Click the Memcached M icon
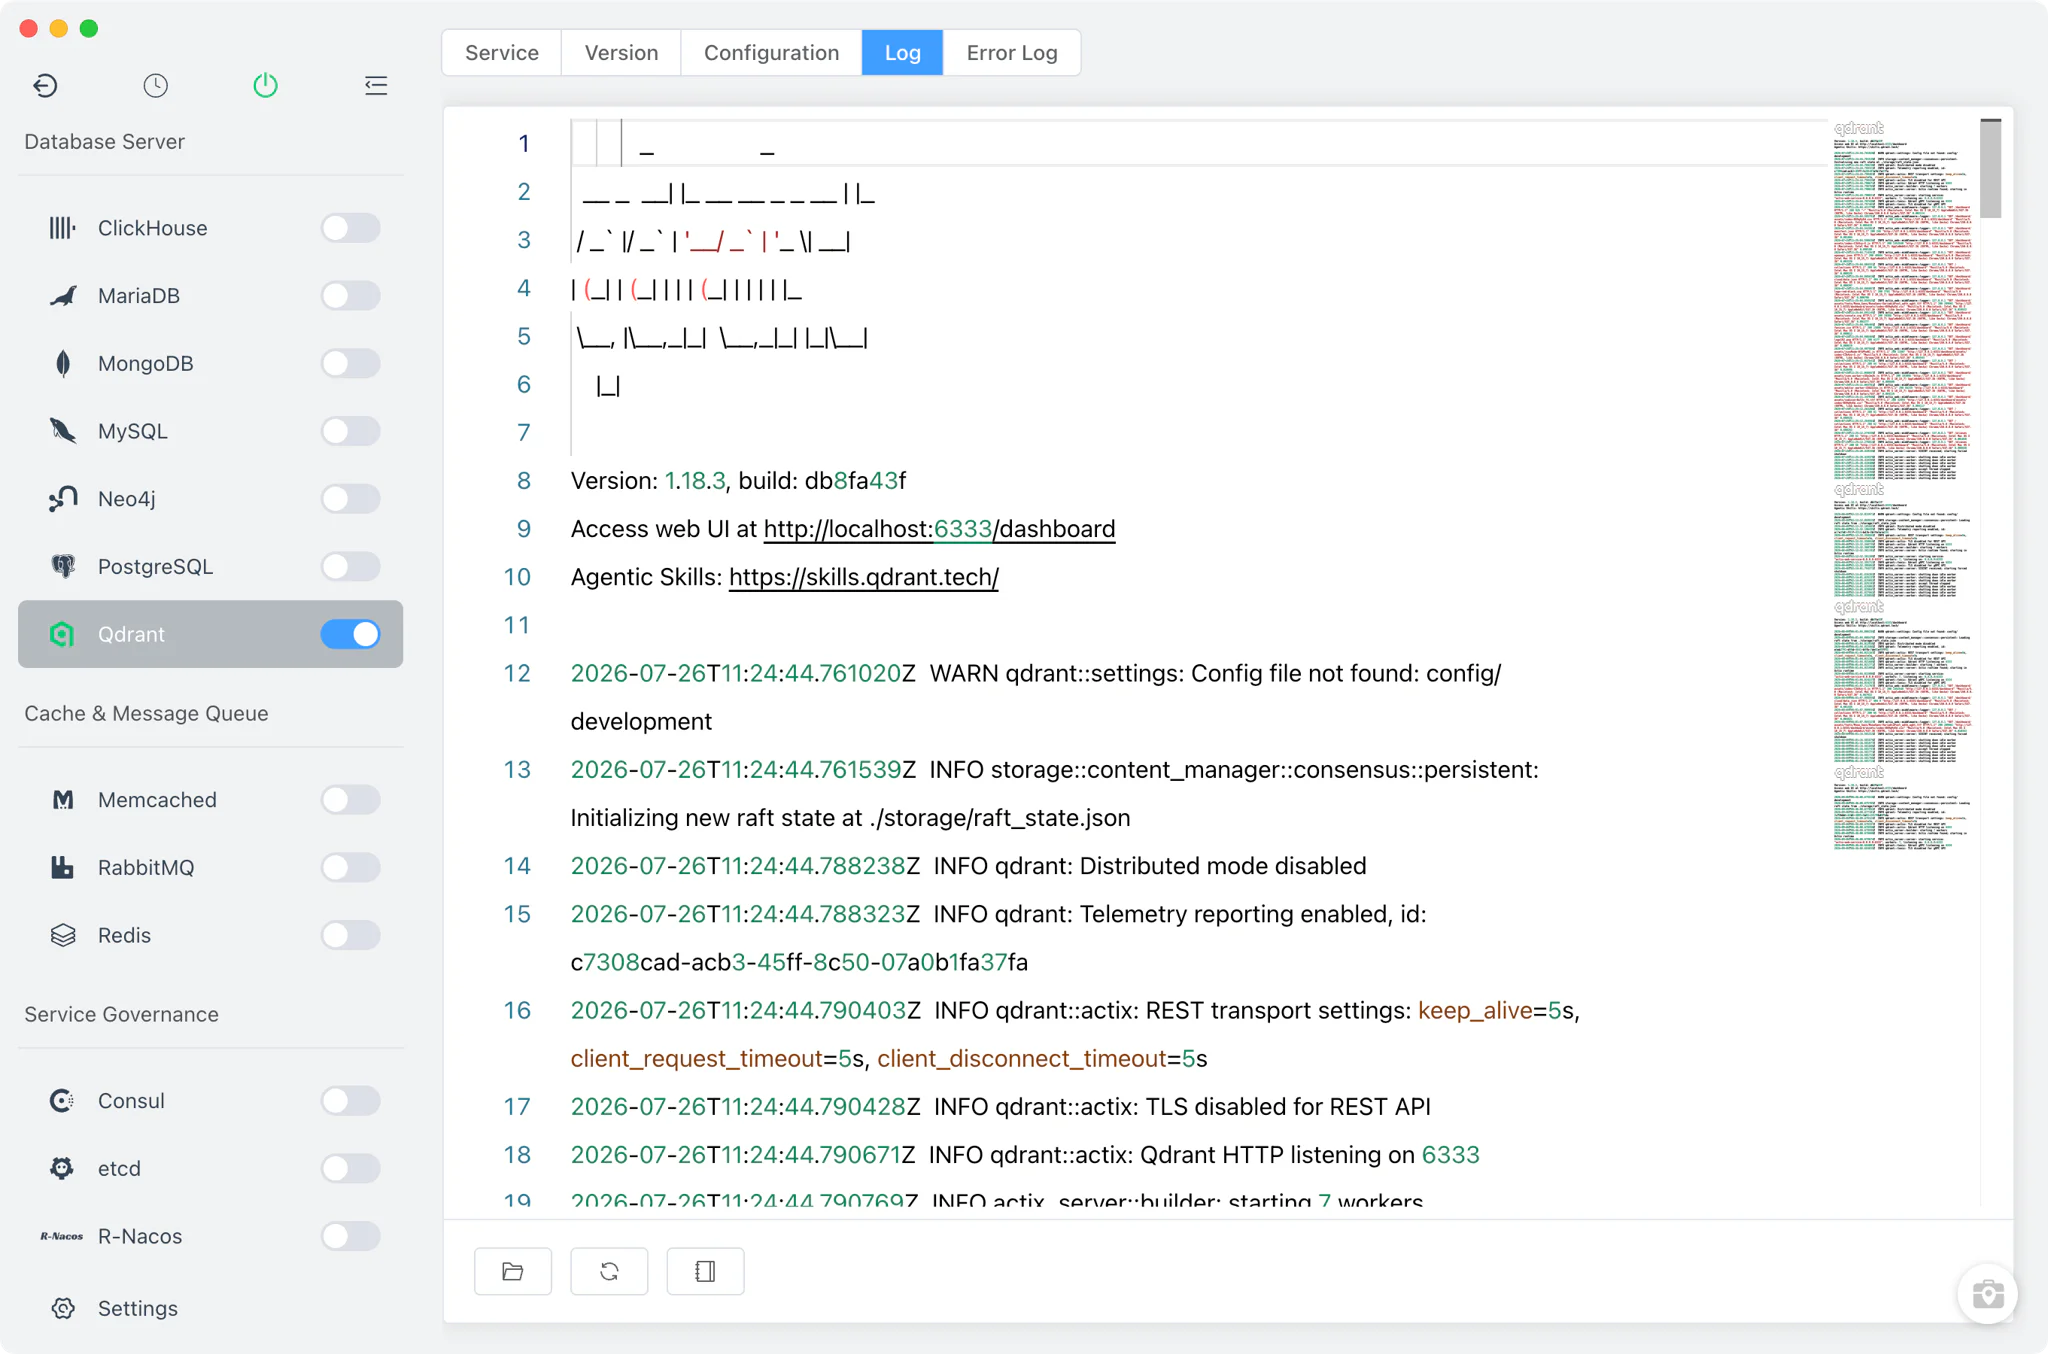The height and width of the screenshot is (1354, 2048). pyautogui.click(x=62, y=800)
